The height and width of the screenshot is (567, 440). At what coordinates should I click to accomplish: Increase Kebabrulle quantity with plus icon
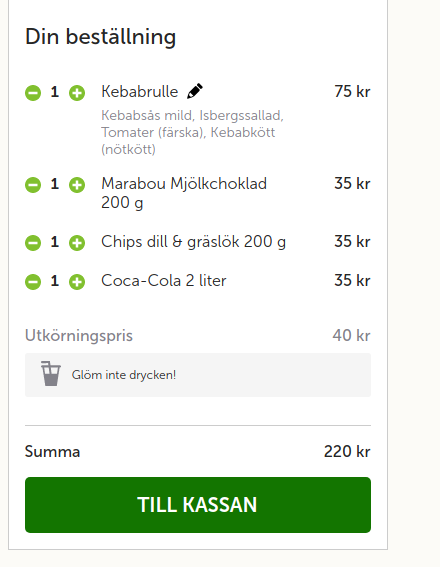77,93
